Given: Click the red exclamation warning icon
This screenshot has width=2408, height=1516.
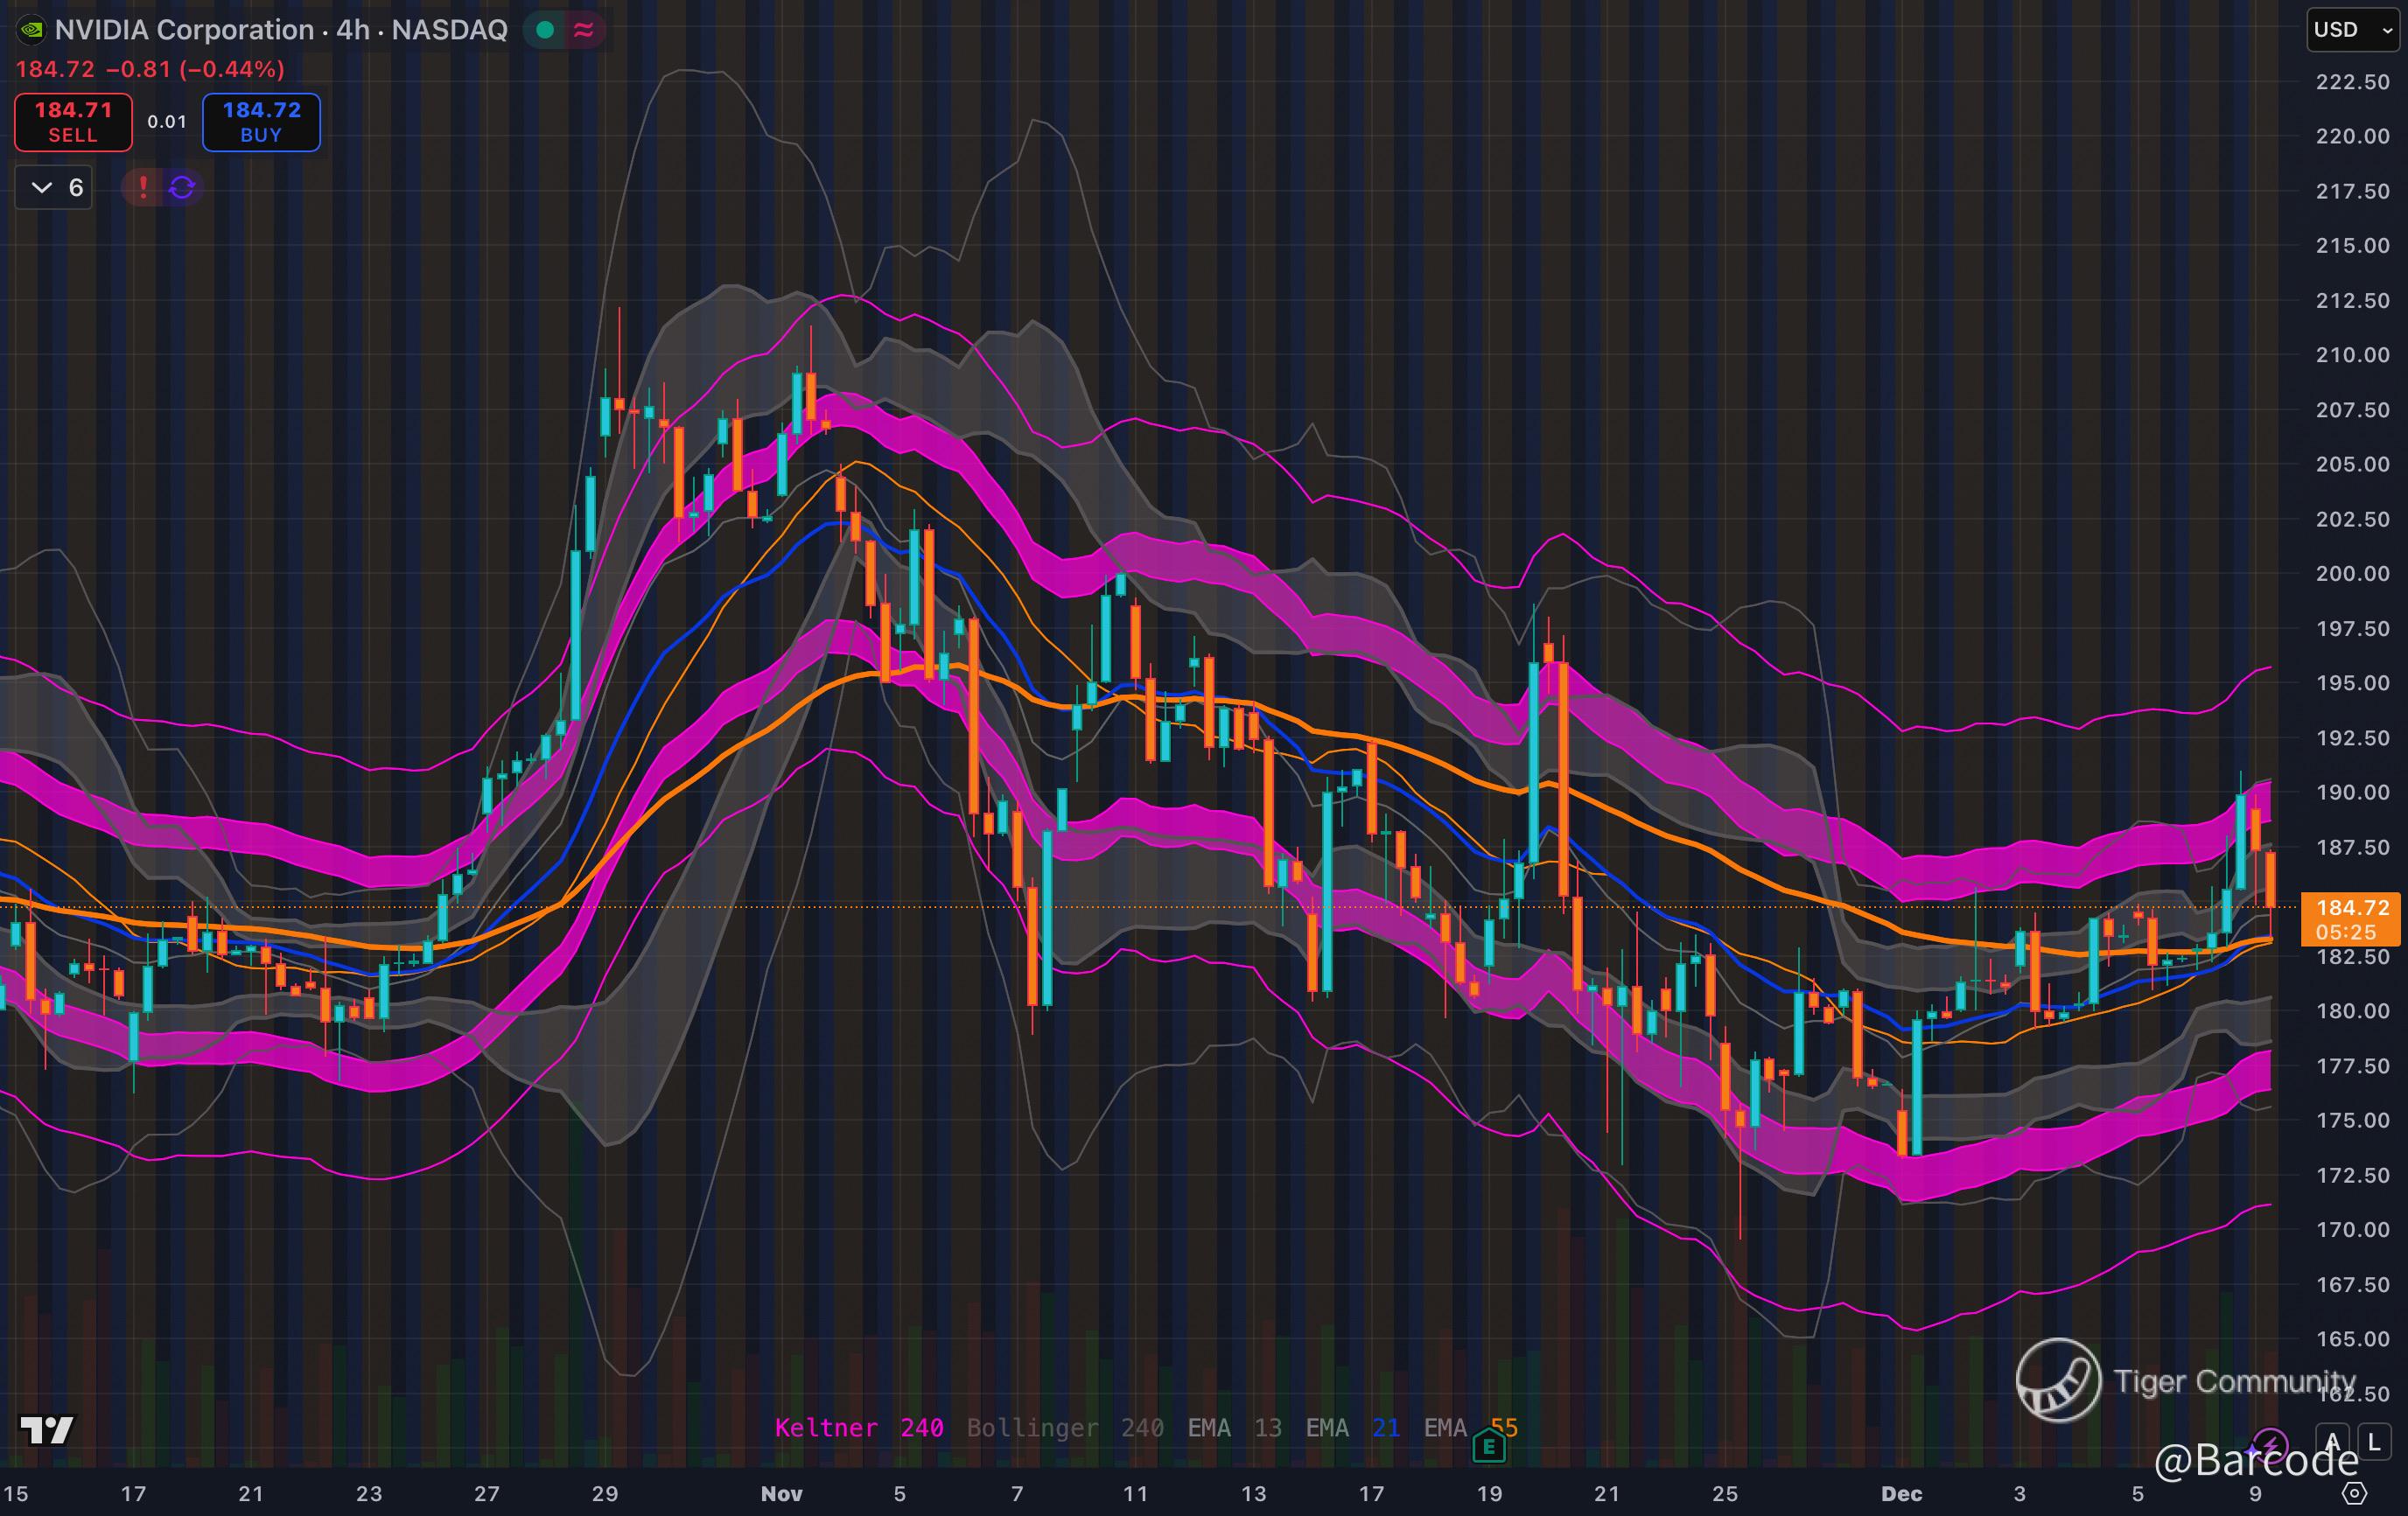Looking at the screenshot, I should pyautogui.click(x=143, y=187).
